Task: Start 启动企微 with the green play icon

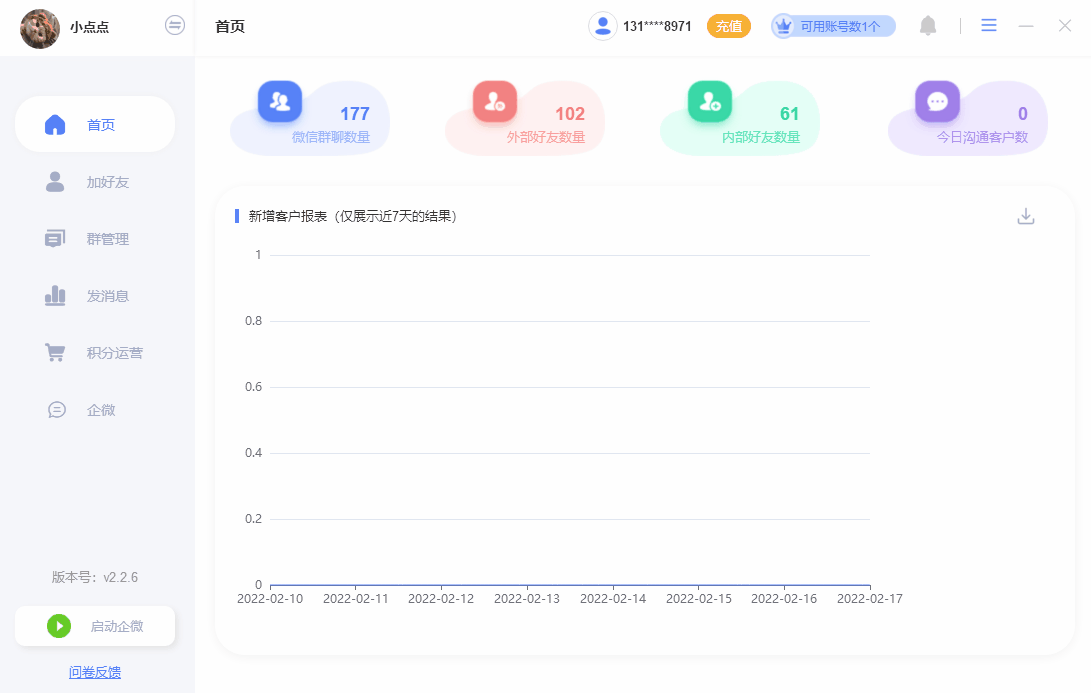Action: click(x=59, y=626)
